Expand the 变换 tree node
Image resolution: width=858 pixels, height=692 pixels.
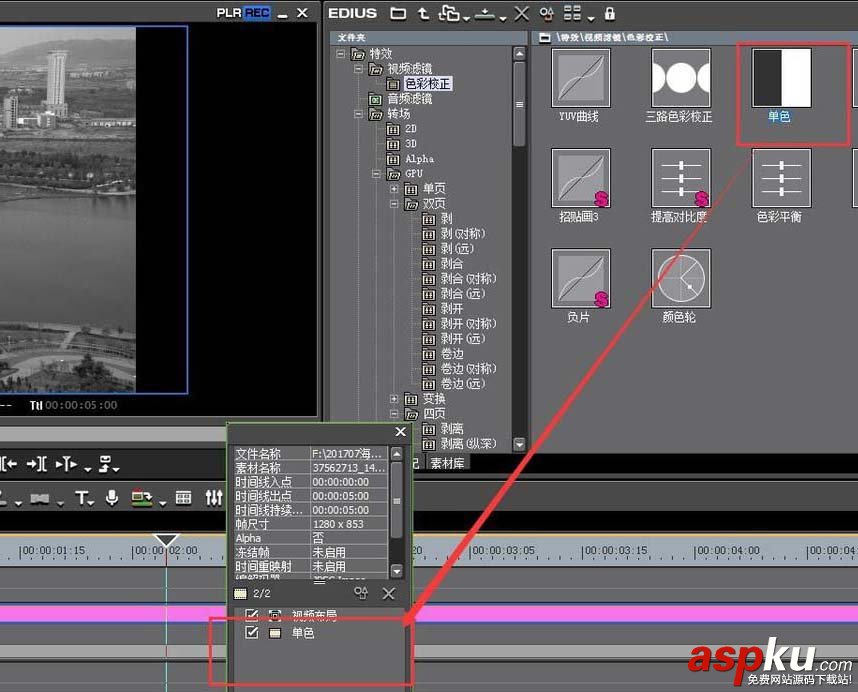393,399
